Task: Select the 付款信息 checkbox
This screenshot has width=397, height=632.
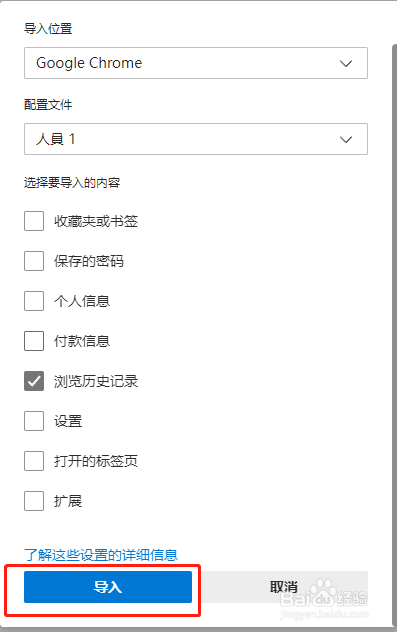Action: point(34,341)
